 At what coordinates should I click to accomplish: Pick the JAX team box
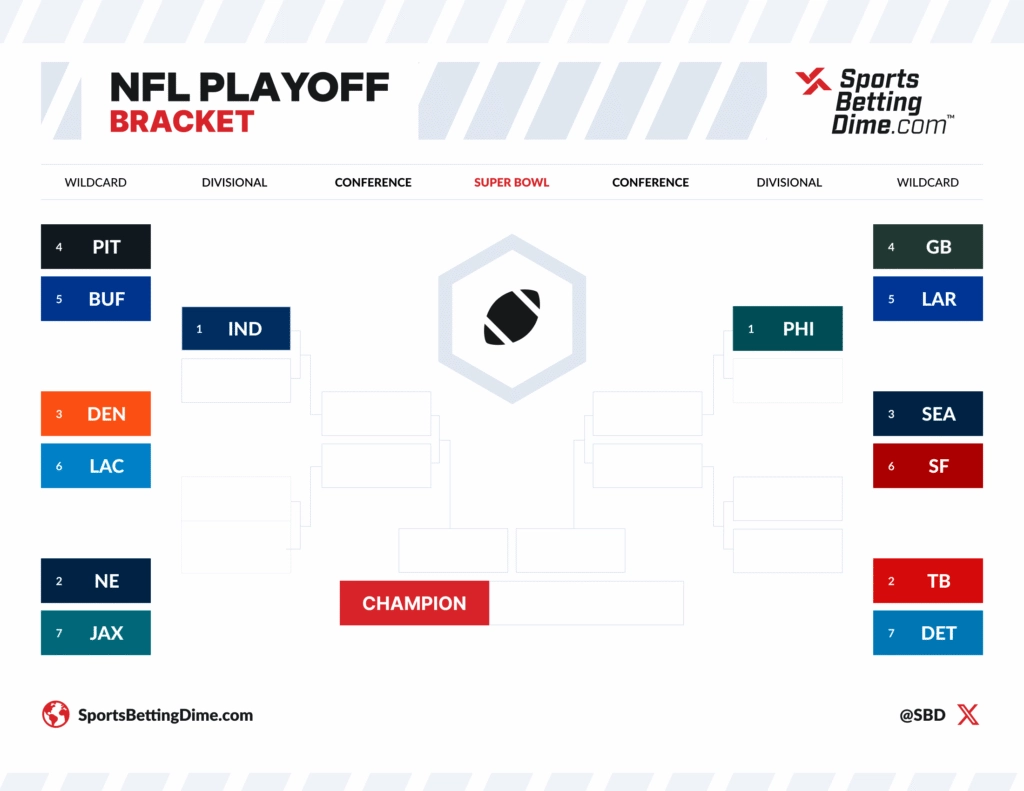pos(96,633)
